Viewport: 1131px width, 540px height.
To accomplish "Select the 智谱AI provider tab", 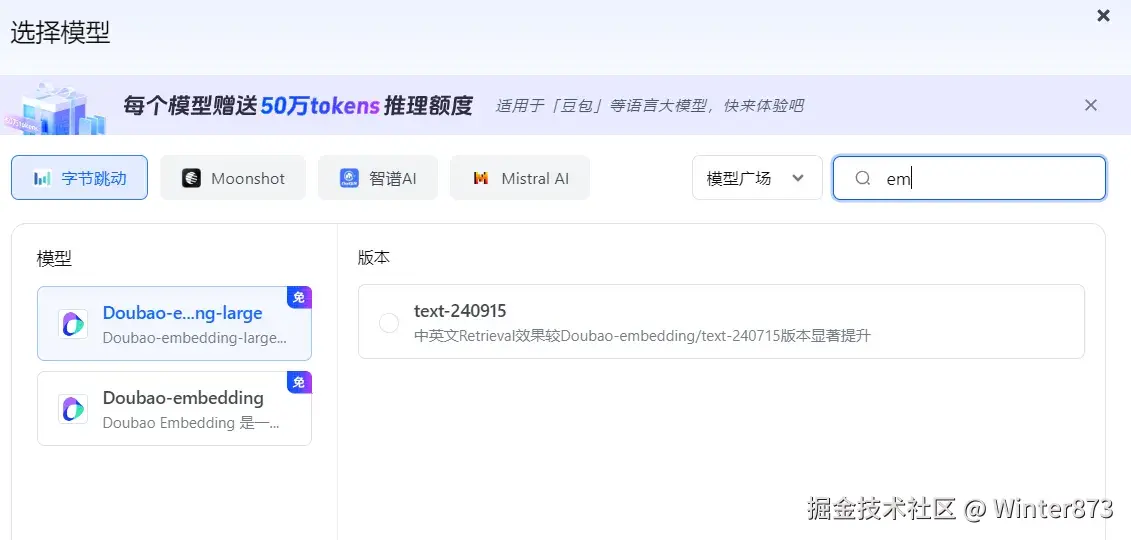I will point(378,178).
